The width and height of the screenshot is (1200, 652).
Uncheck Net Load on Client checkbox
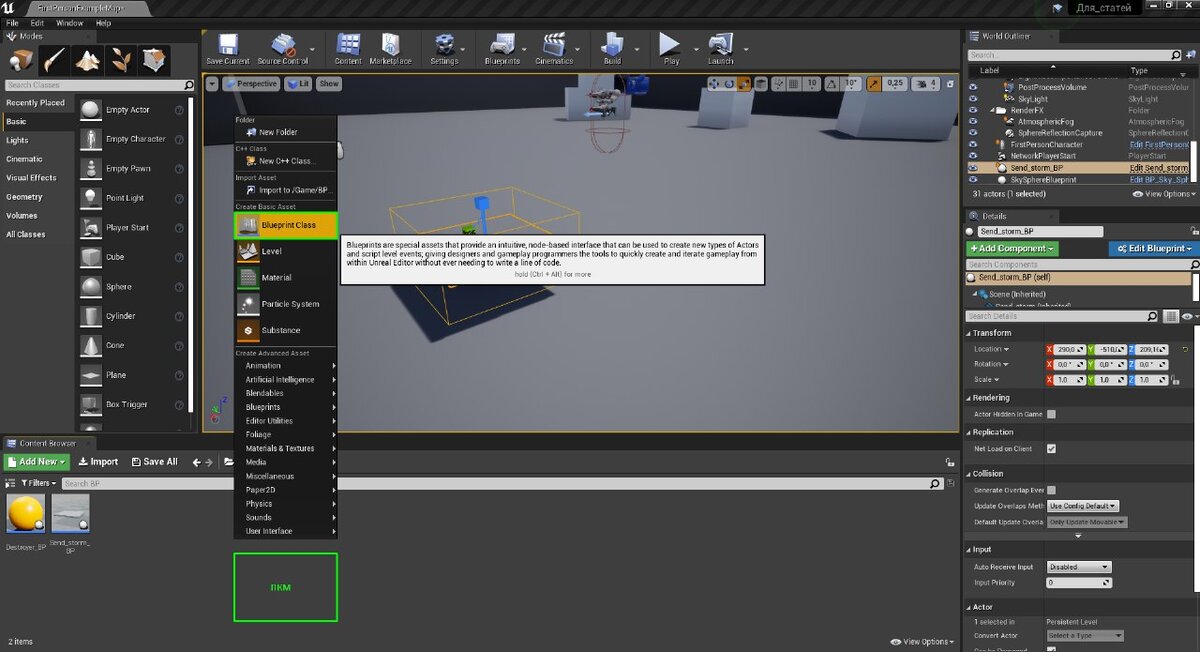pos(1051,449)
